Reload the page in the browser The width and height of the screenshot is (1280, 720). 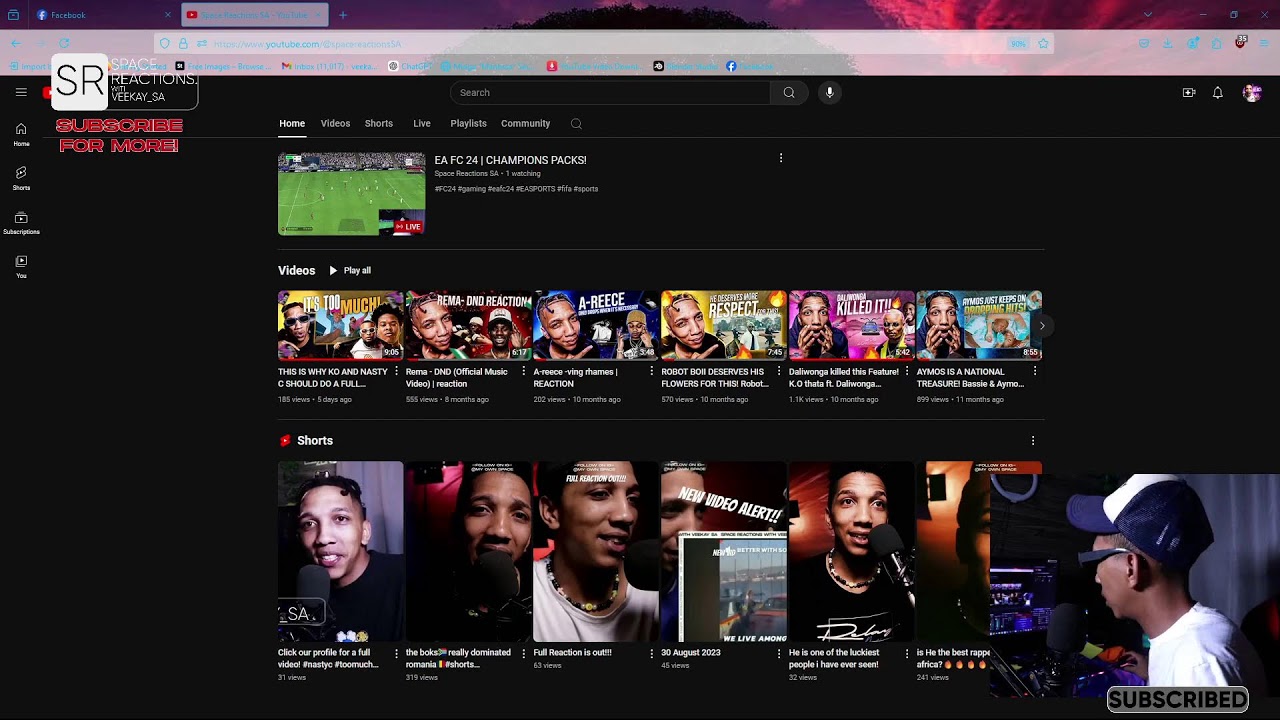pyautogui.click(x=64, y=44)
